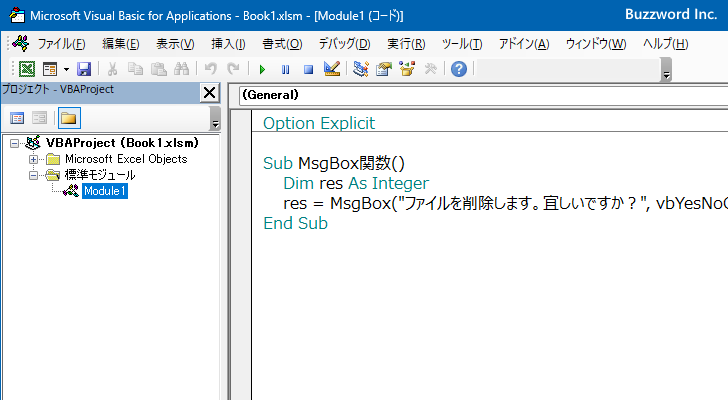Open the Properties Window toolbar icon
The width and height of the screenshot is (728, 400).
384,69
